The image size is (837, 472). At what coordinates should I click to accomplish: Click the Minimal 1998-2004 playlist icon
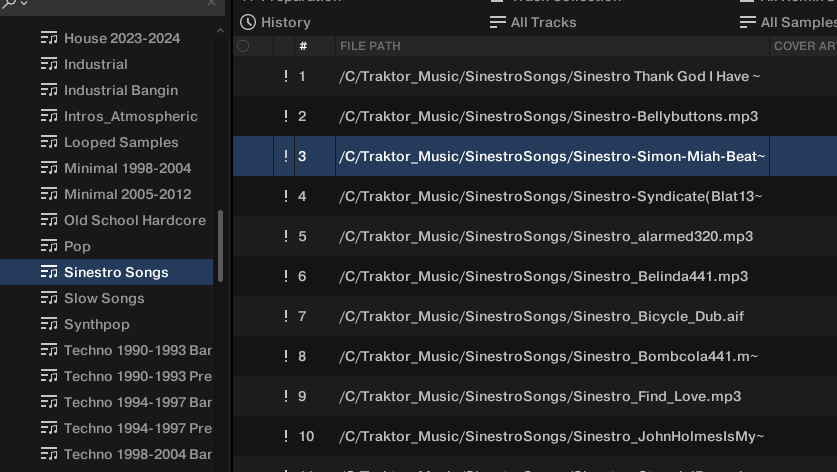(49, 168)
